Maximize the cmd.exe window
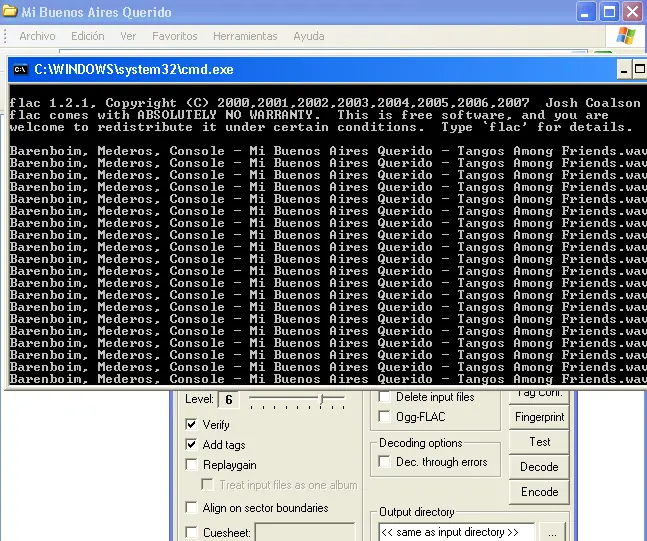 [639, 70]
